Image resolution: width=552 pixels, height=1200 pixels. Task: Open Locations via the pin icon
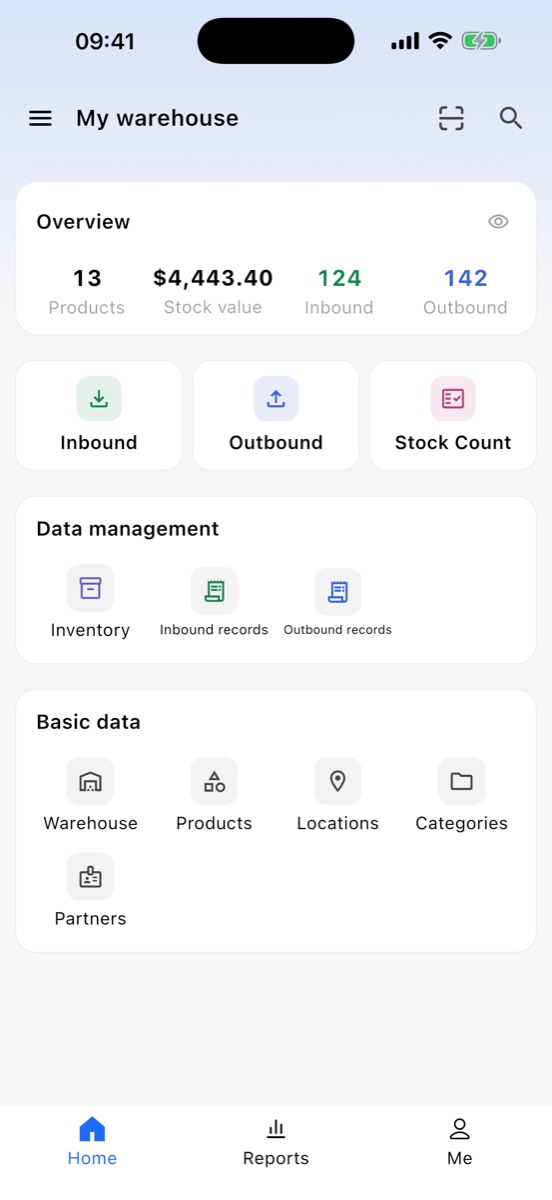click(338, 781)
